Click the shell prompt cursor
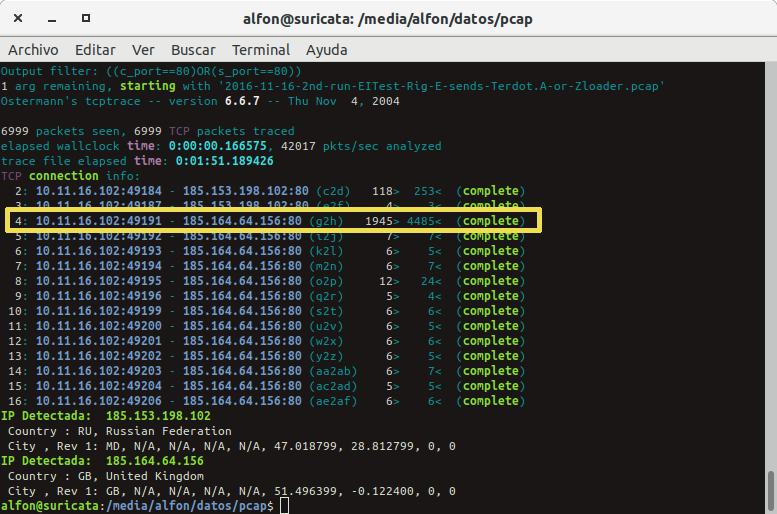 coord(284,506)
